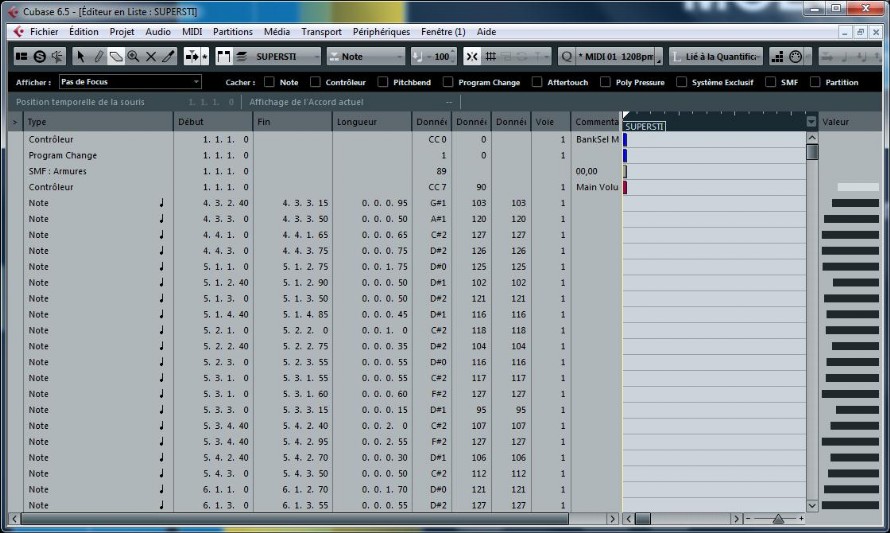Image resolution: width=890 pixels, height=533 pixels.
Task: Open the Pas de Focus dropdown
Action: coord(130,82)
